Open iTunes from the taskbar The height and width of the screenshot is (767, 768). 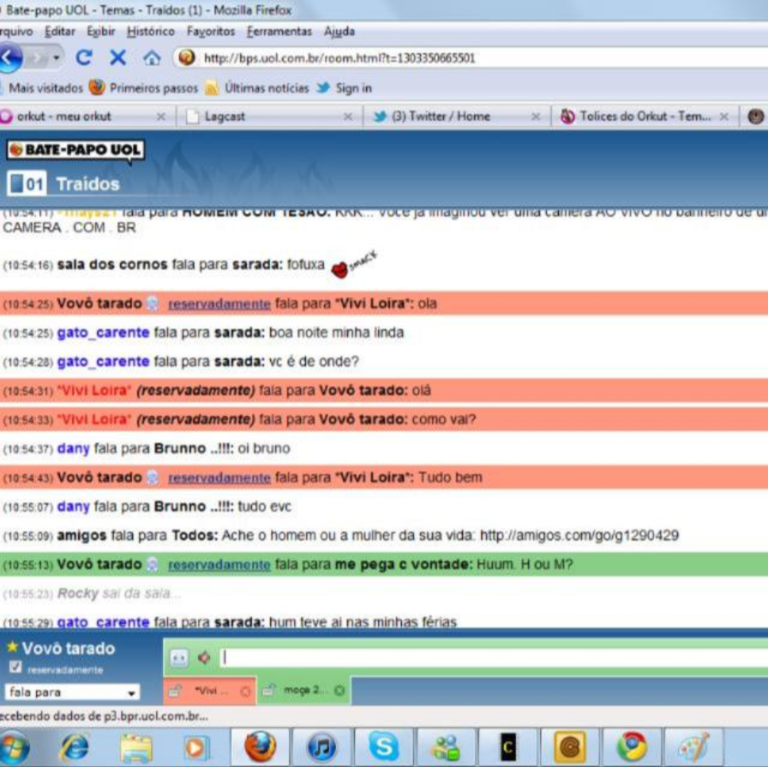coord(322,748)
